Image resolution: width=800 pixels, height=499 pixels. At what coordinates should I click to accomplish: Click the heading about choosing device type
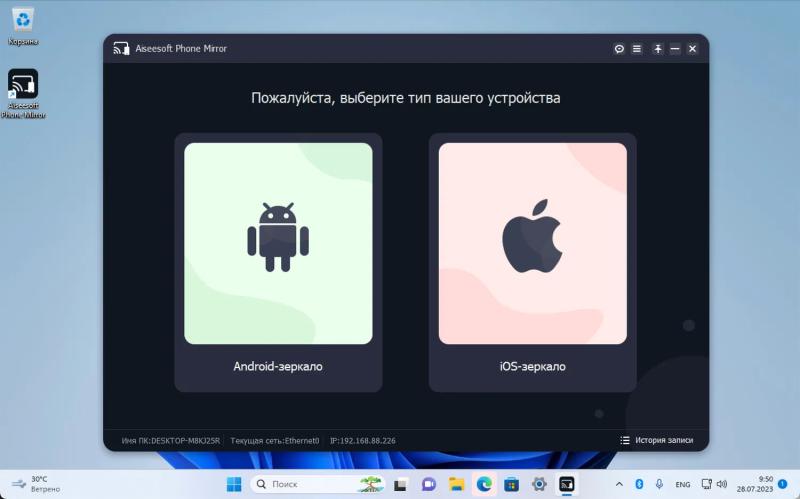click(406, 97)
